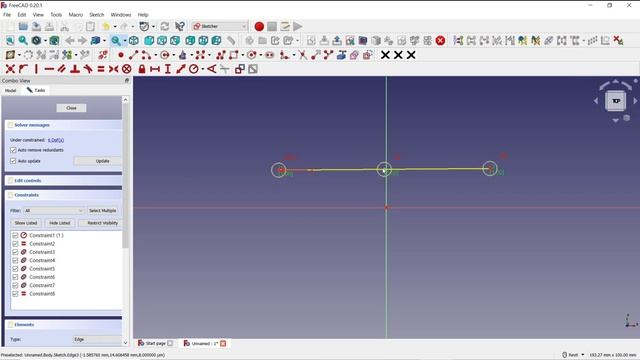Screen dimensions: 640x360
Task: Select the Create Rectangle tool
Action: point(233,55)
